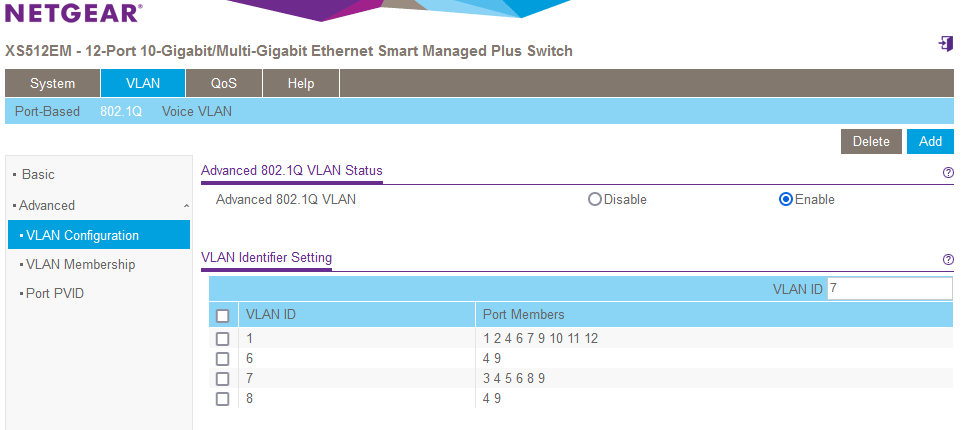The image size is (965, 430).
Task: Click port members '4 9' of VLAN 6
Action: (x=492, y=358)
